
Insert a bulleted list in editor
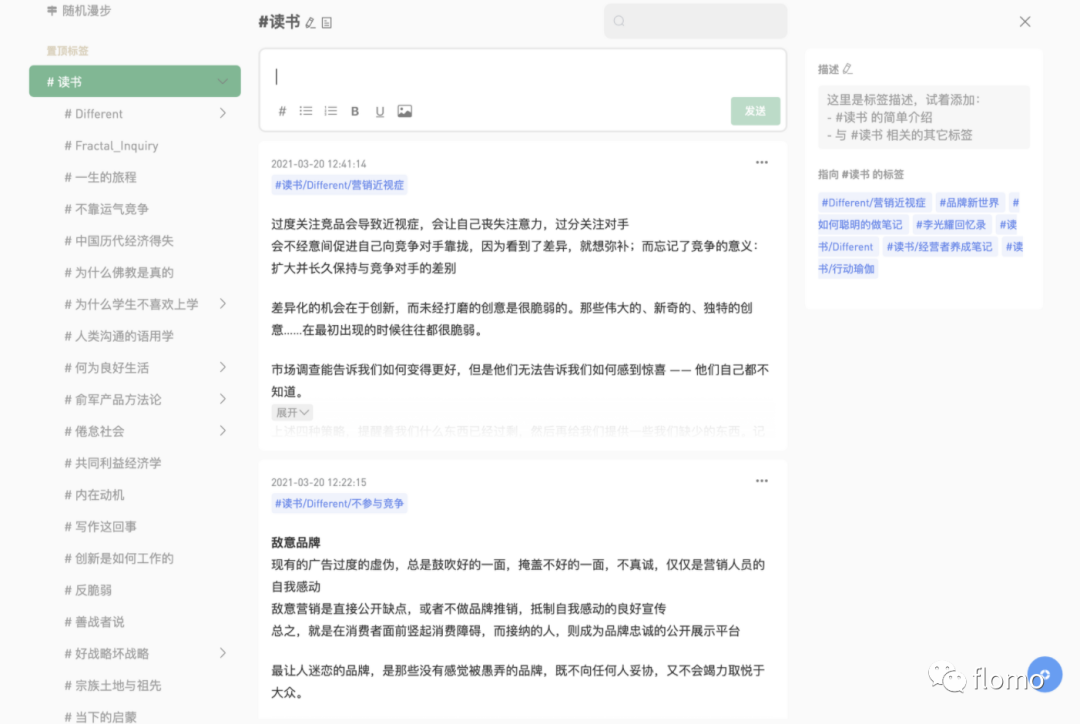[x=306, y=111]
